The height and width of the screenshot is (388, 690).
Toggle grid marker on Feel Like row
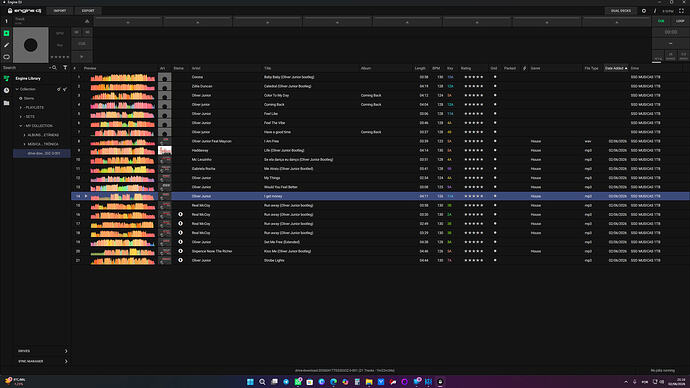[x=495, y=113]
